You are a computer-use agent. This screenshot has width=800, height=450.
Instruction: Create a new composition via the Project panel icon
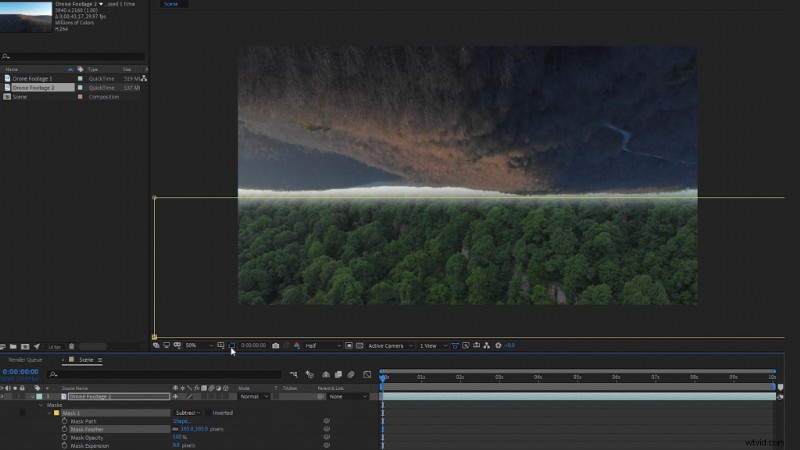[x=24, y=346]
